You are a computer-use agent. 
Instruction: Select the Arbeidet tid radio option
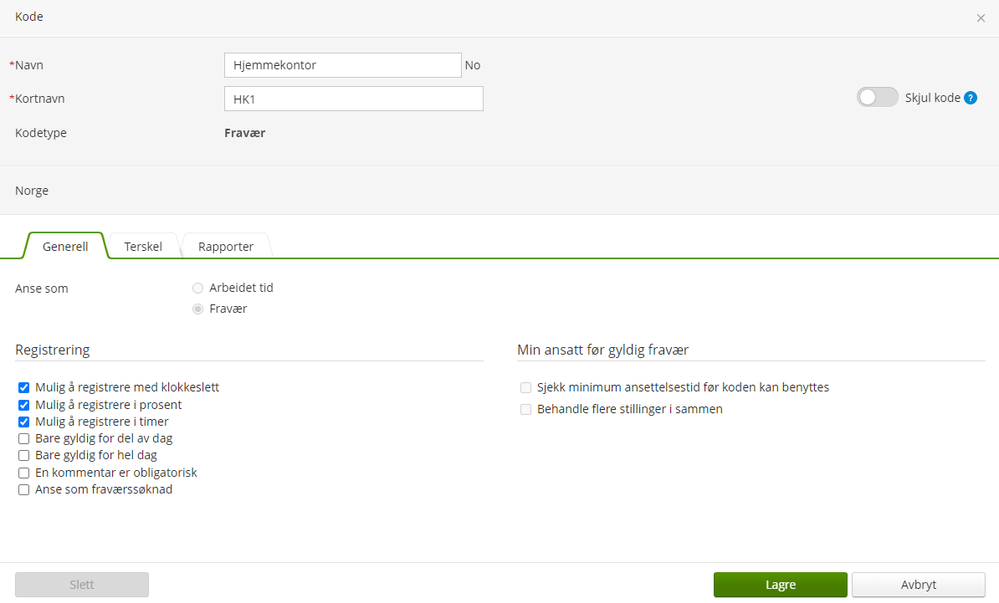pos(198,288)
